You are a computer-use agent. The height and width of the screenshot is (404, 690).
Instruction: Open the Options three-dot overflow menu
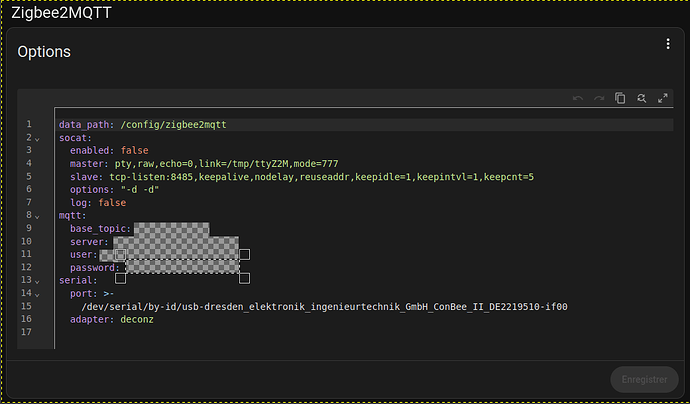(x=668, y=44)
